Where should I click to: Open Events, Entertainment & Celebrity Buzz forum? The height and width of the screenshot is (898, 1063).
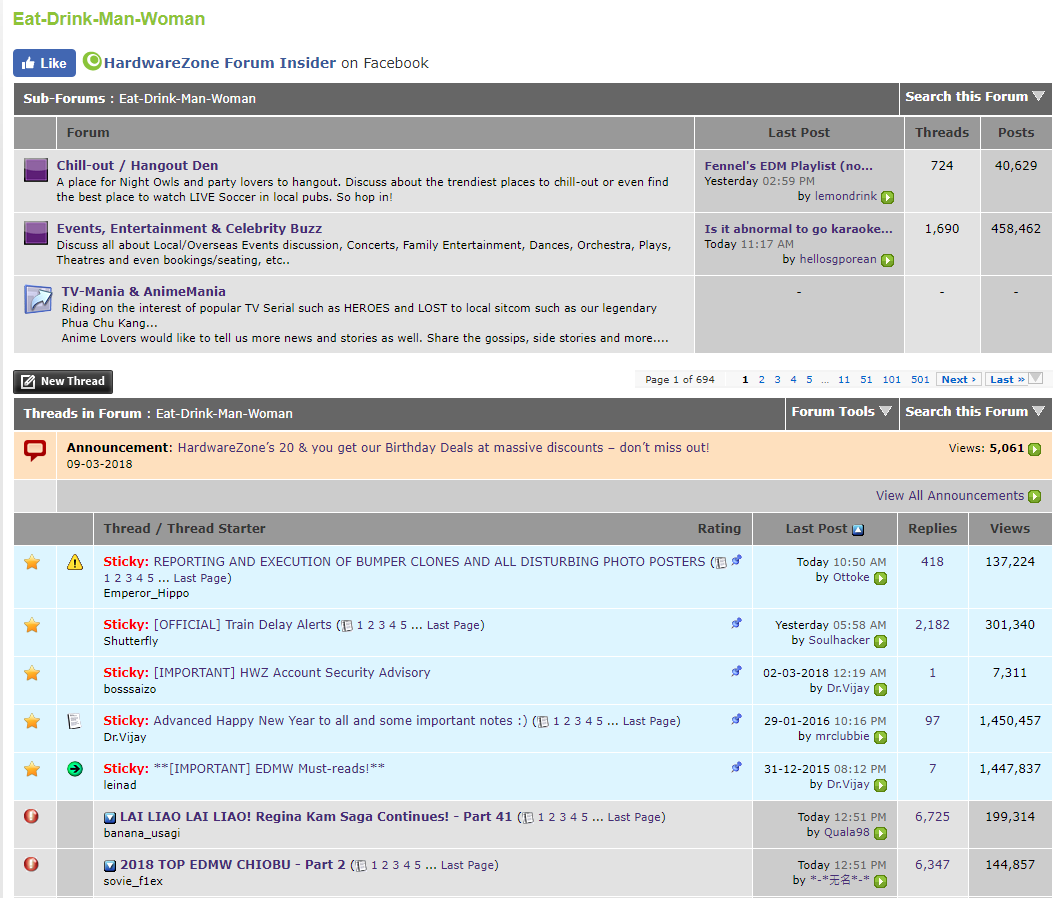click(189, 228)
